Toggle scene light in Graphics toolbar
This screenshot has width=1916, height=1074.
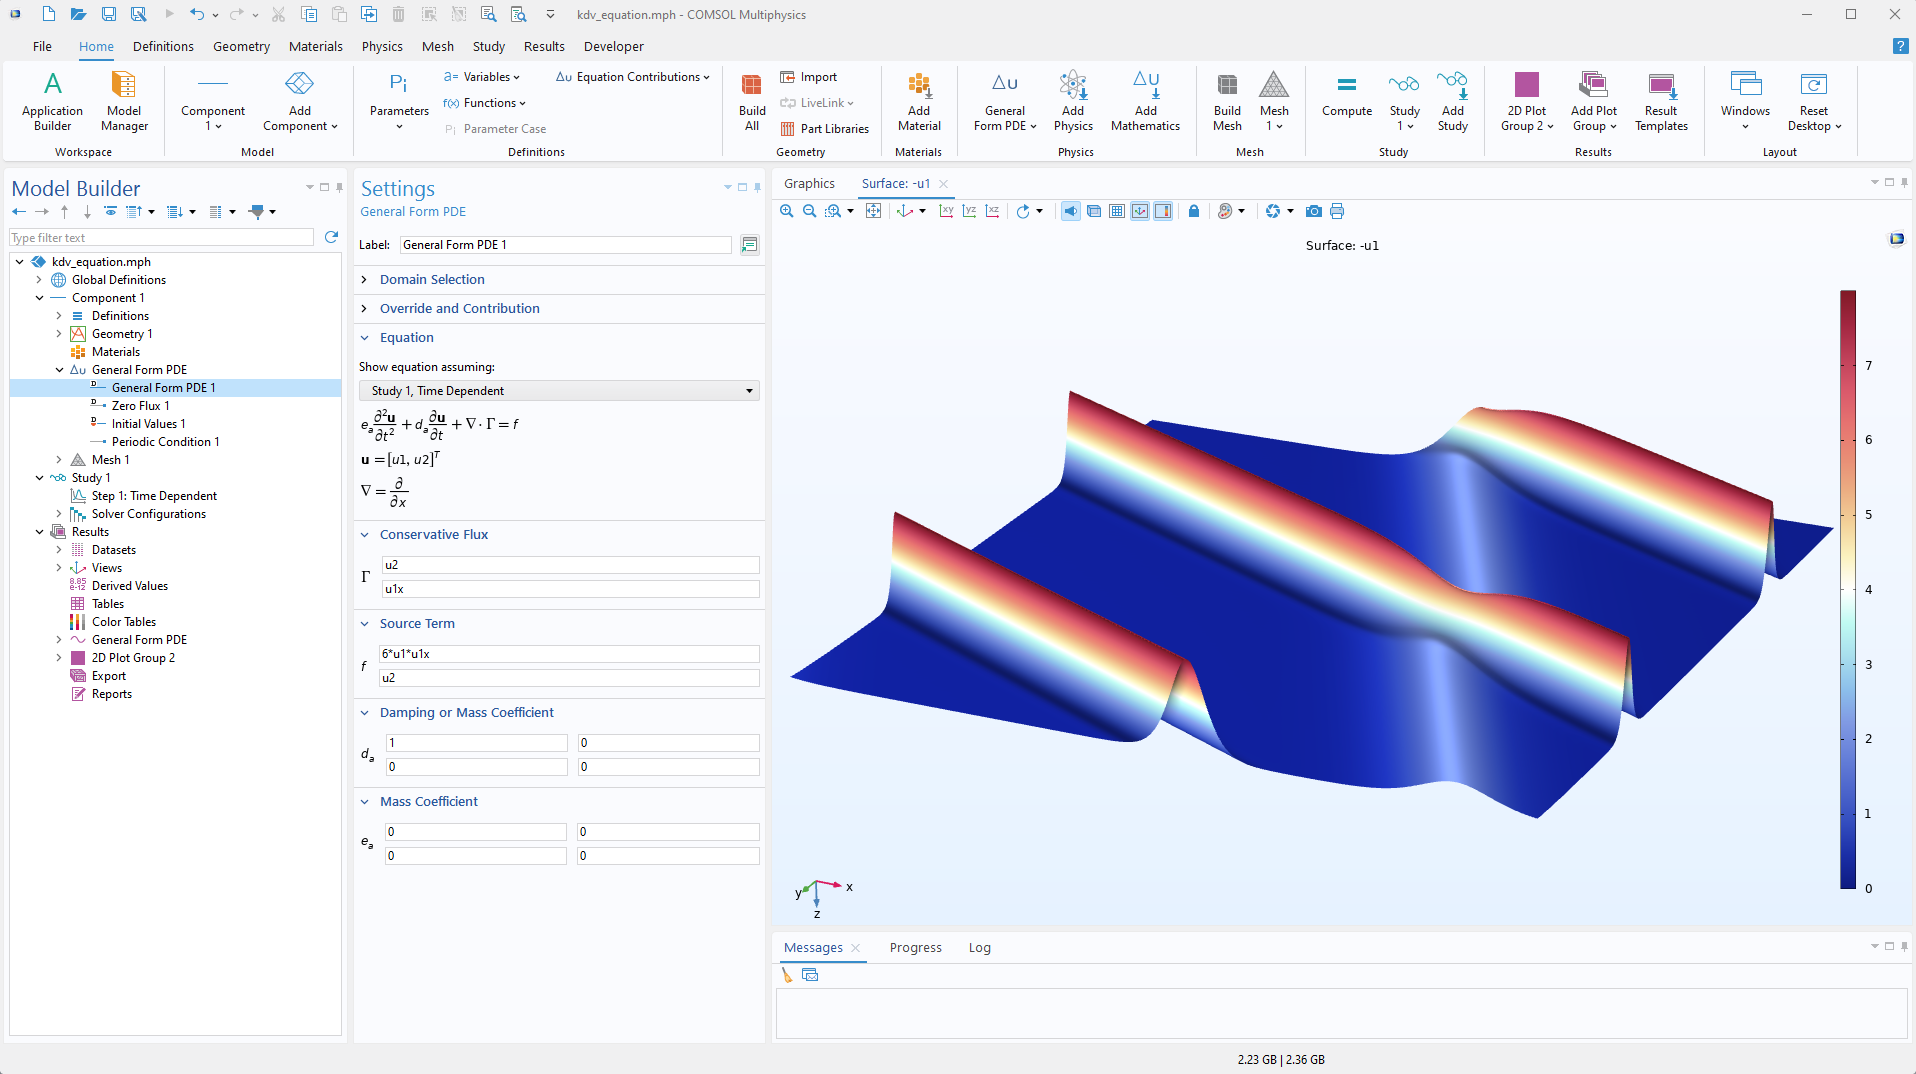[1070, 211]
